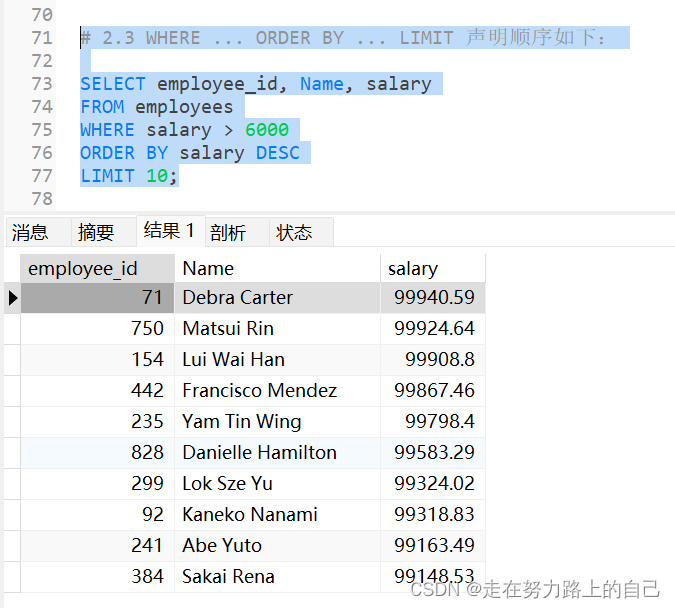
Task: Select the cell Sakai Rena
Action: click(x=277, y=577)
